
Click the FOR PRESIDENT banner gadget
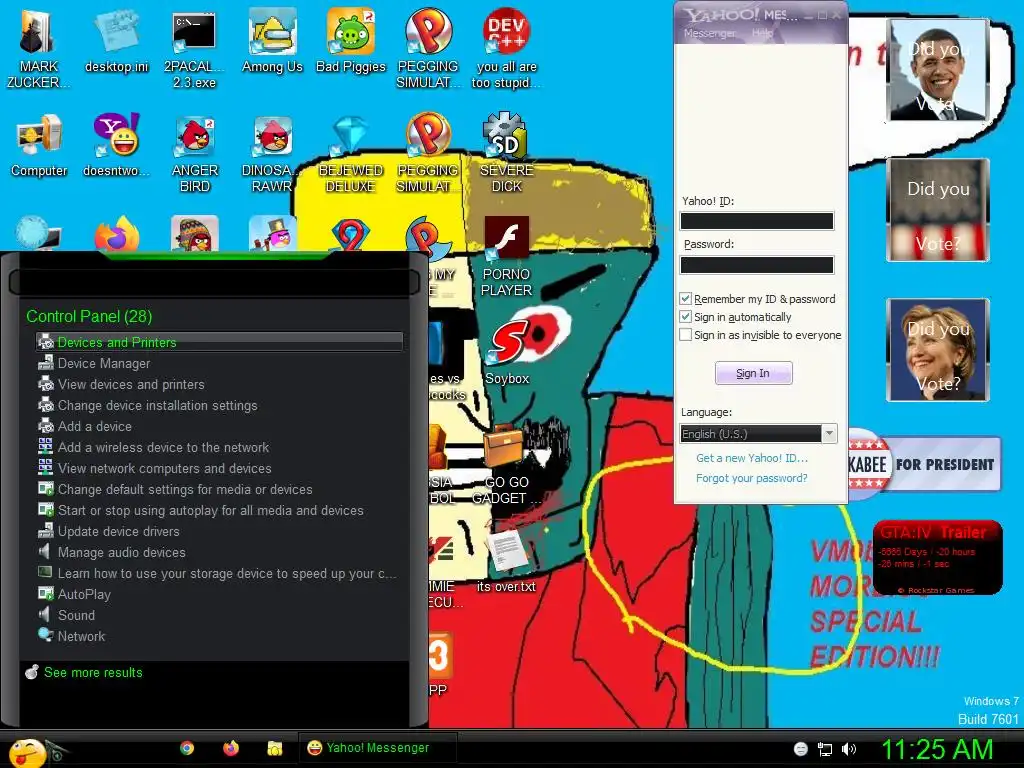click(924, 464)
